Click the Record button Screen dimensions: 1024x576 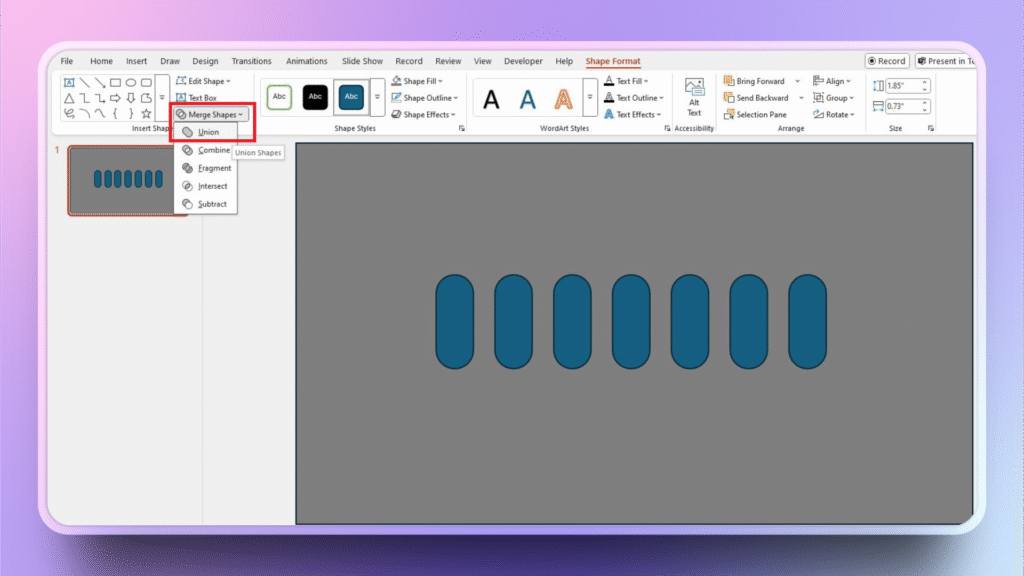coord(886,61)
